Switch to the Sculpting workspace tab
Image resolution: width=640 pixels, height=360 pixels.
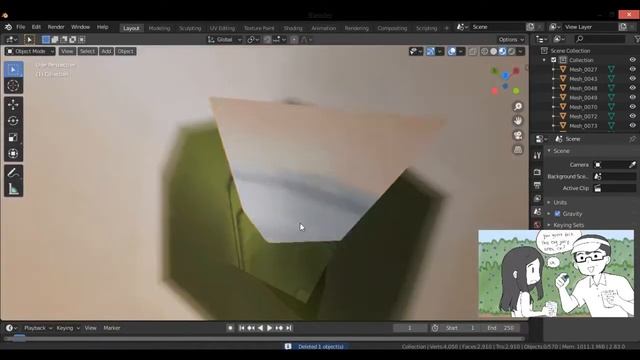point(190,28)
